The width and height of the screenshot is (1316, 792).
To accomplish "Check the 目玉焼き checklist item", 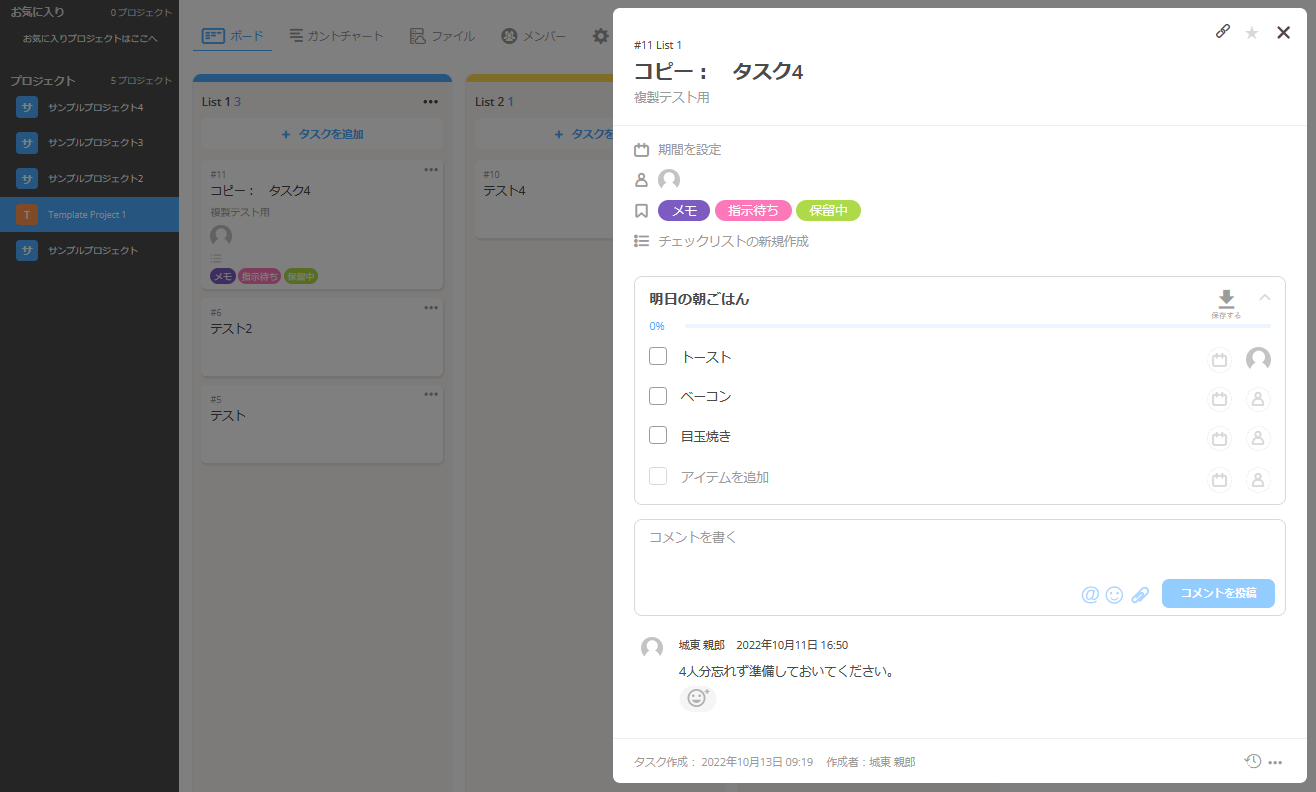I will 658,435.
